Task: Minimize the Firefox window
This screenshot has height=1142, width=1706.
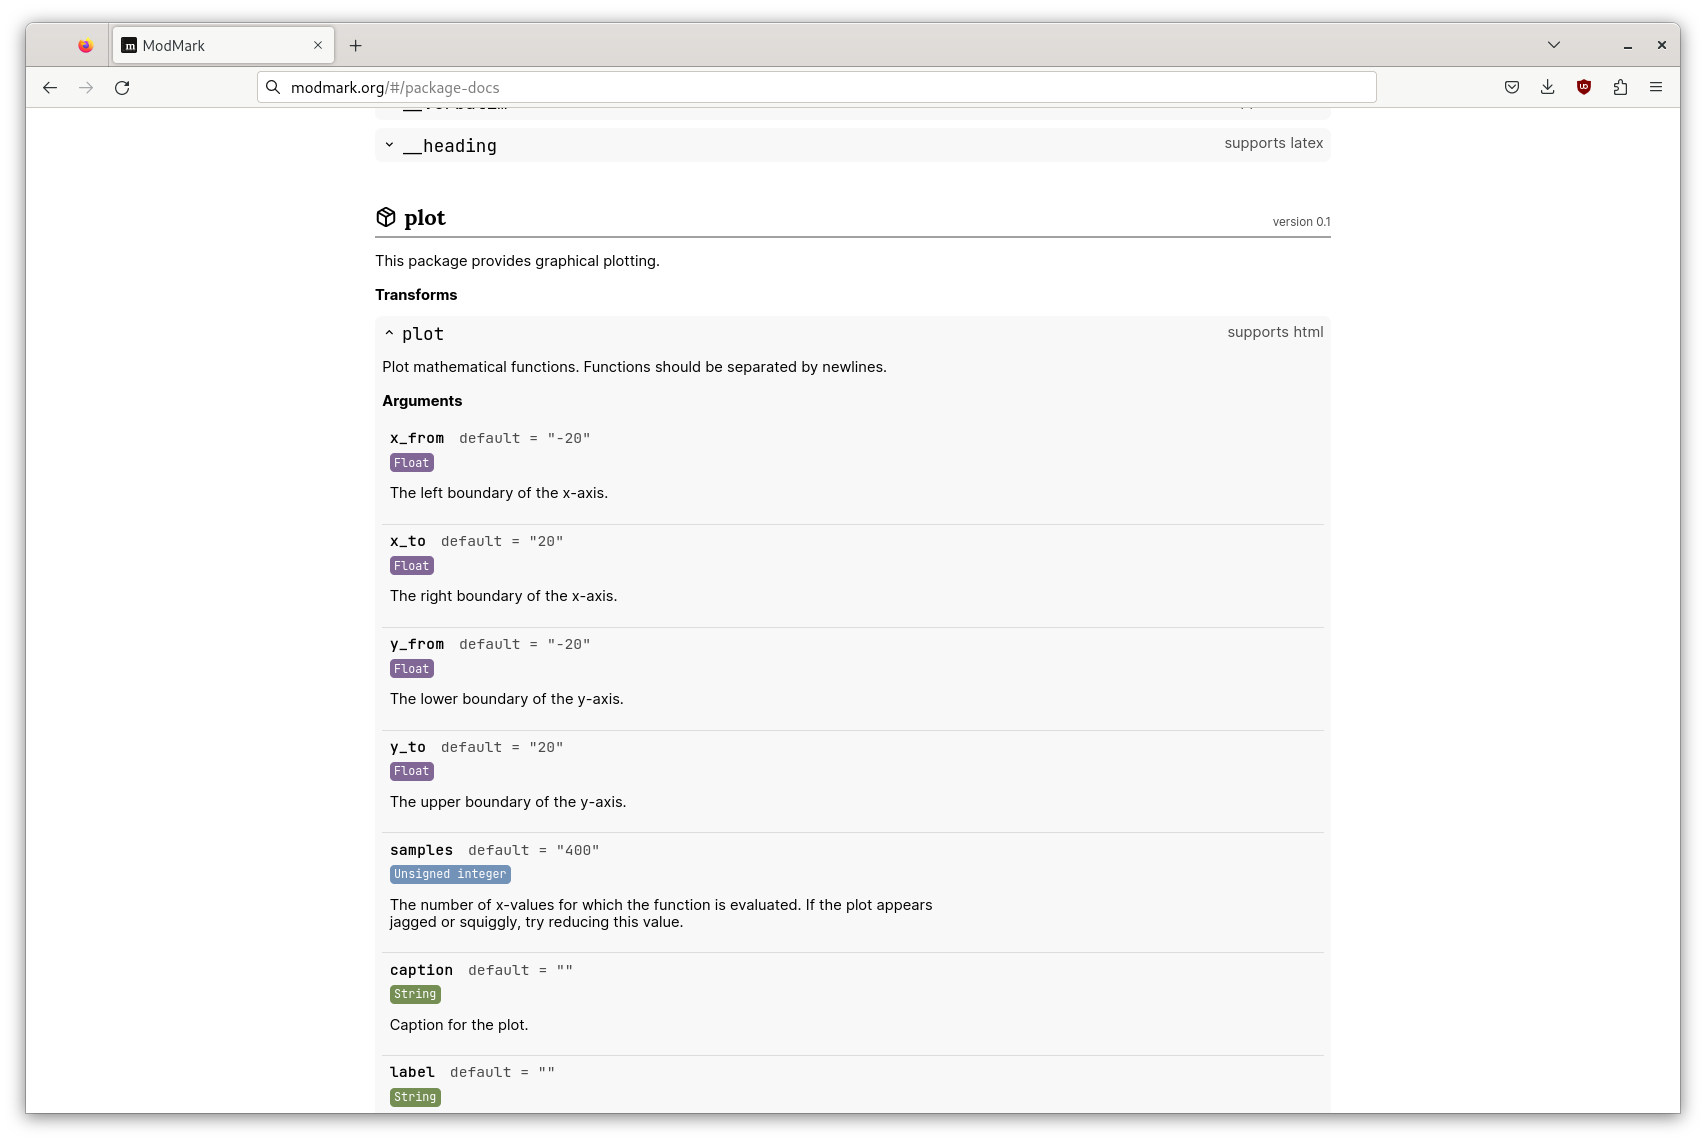Action: pos(1628,45)
